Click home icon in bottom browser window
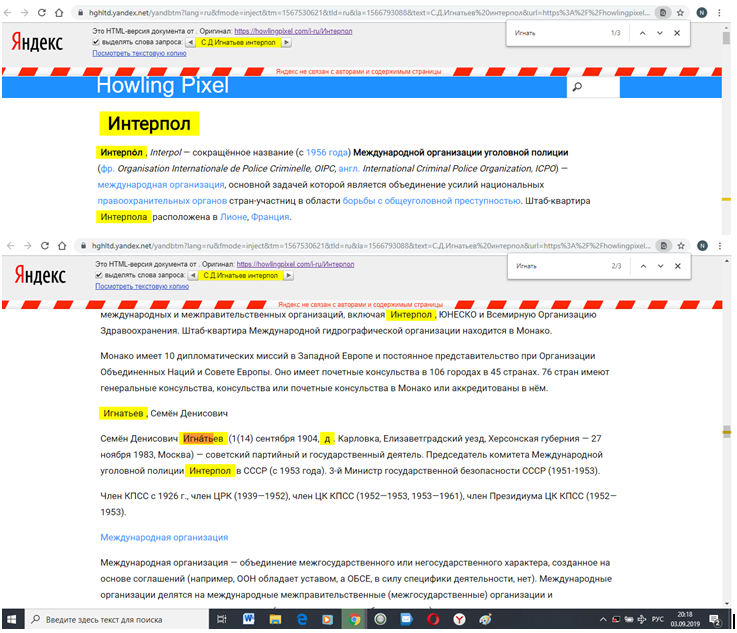This screenshot has width=737, height=633. click(x=62, y=245)
